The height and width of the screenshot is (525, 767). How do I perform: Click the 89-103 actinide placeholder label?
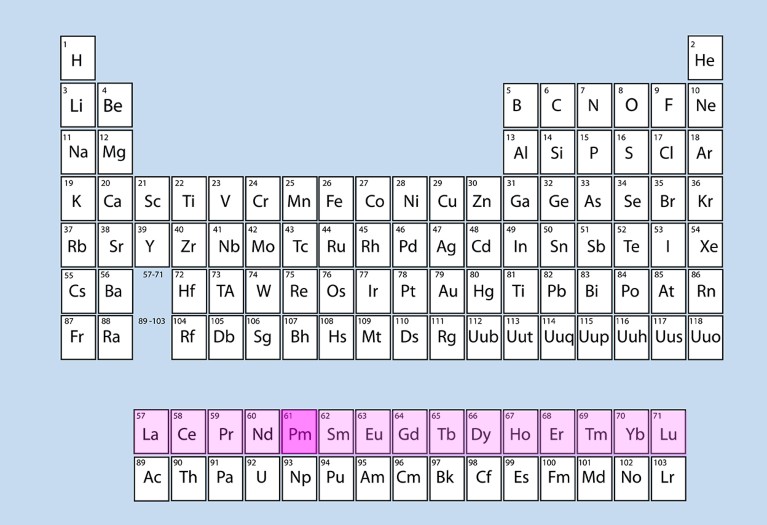pos(151,320)
